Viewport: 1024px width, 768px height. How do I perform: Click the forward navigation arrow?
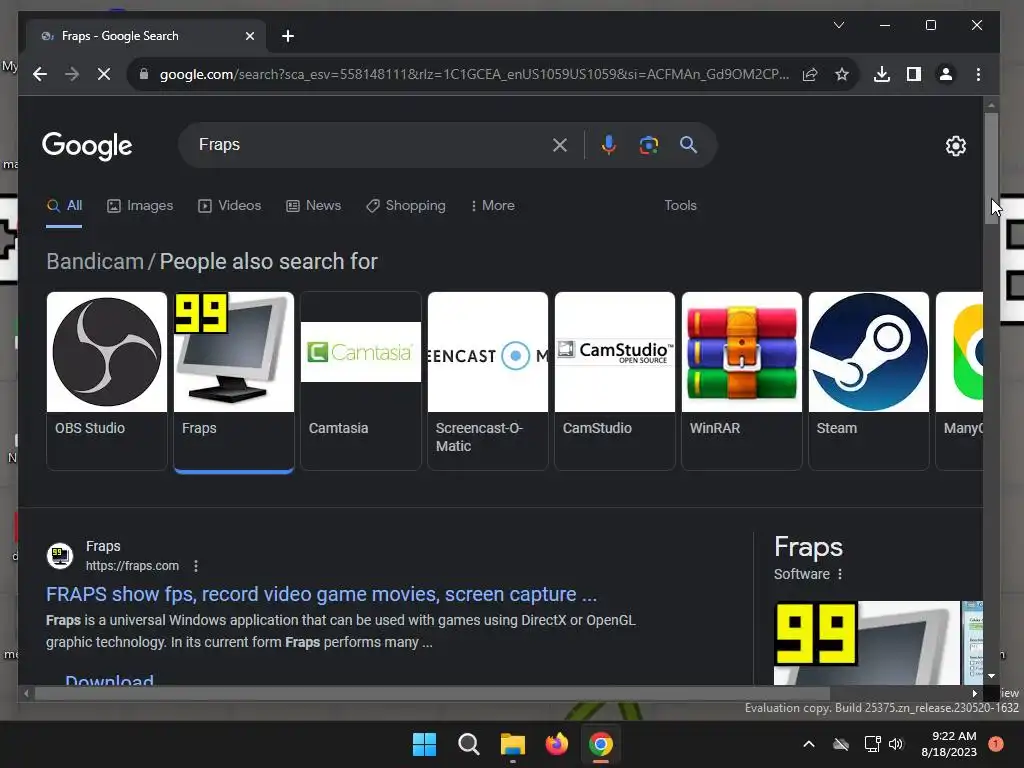pyautogui.click(x=72, y=74)
